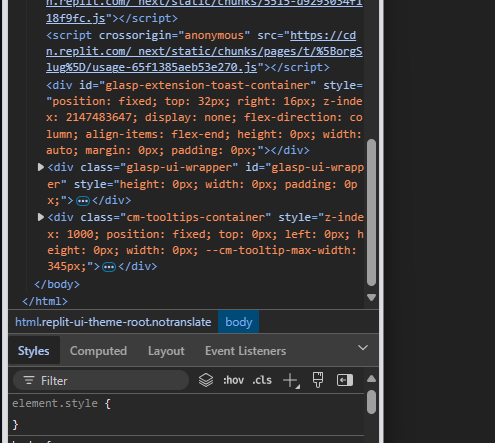Open the usage-65f1385aeb53e270.js script link
The width and height of the screenshot is (495, 443).
204,51
